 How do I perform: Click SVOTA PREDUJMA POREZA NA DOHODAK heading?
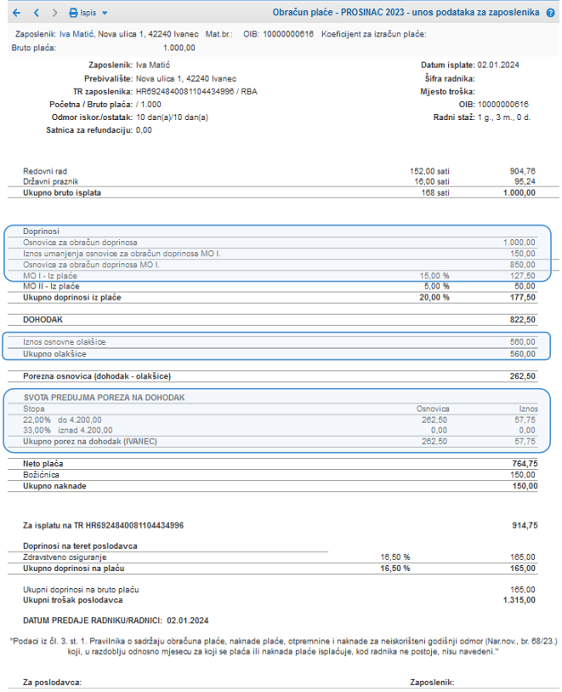[104, 398]
